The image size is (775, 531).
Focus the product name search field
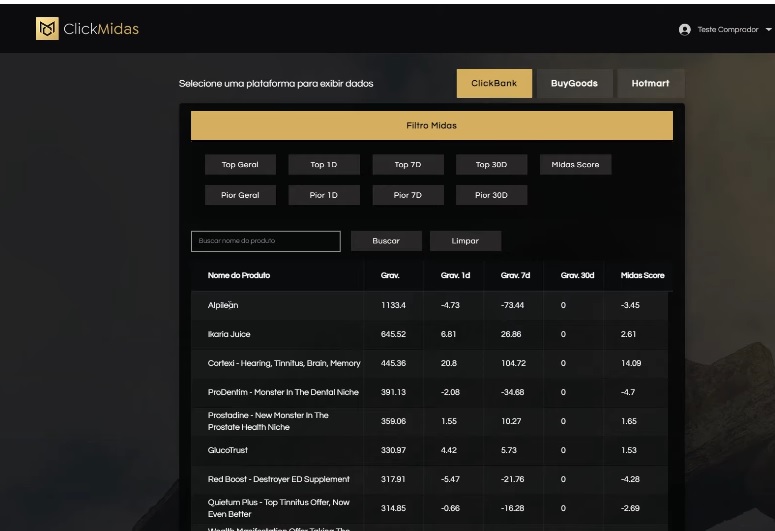click(266, 241)
